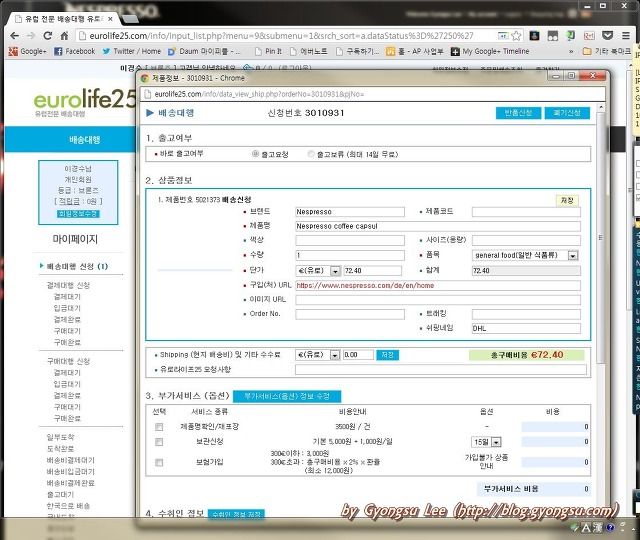Click the 수량 quantity field

(350, 256)
